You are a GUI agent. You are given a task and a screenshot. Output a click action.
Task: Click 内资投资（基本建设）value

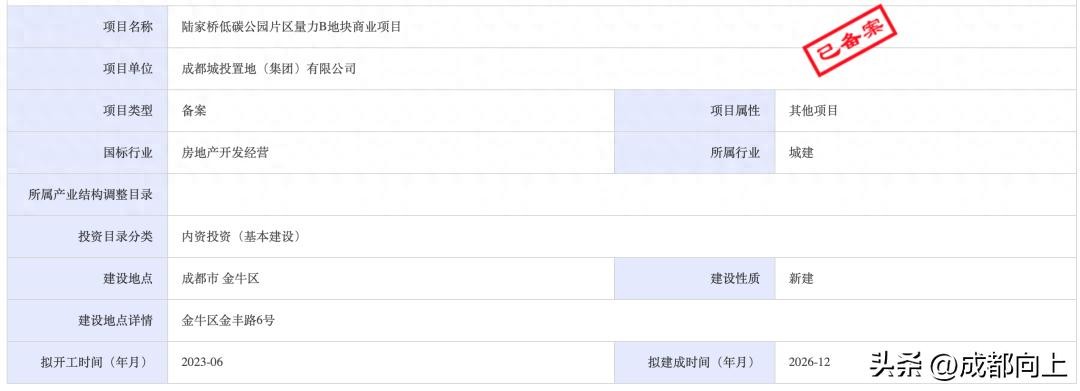click(x=241, y=237)
